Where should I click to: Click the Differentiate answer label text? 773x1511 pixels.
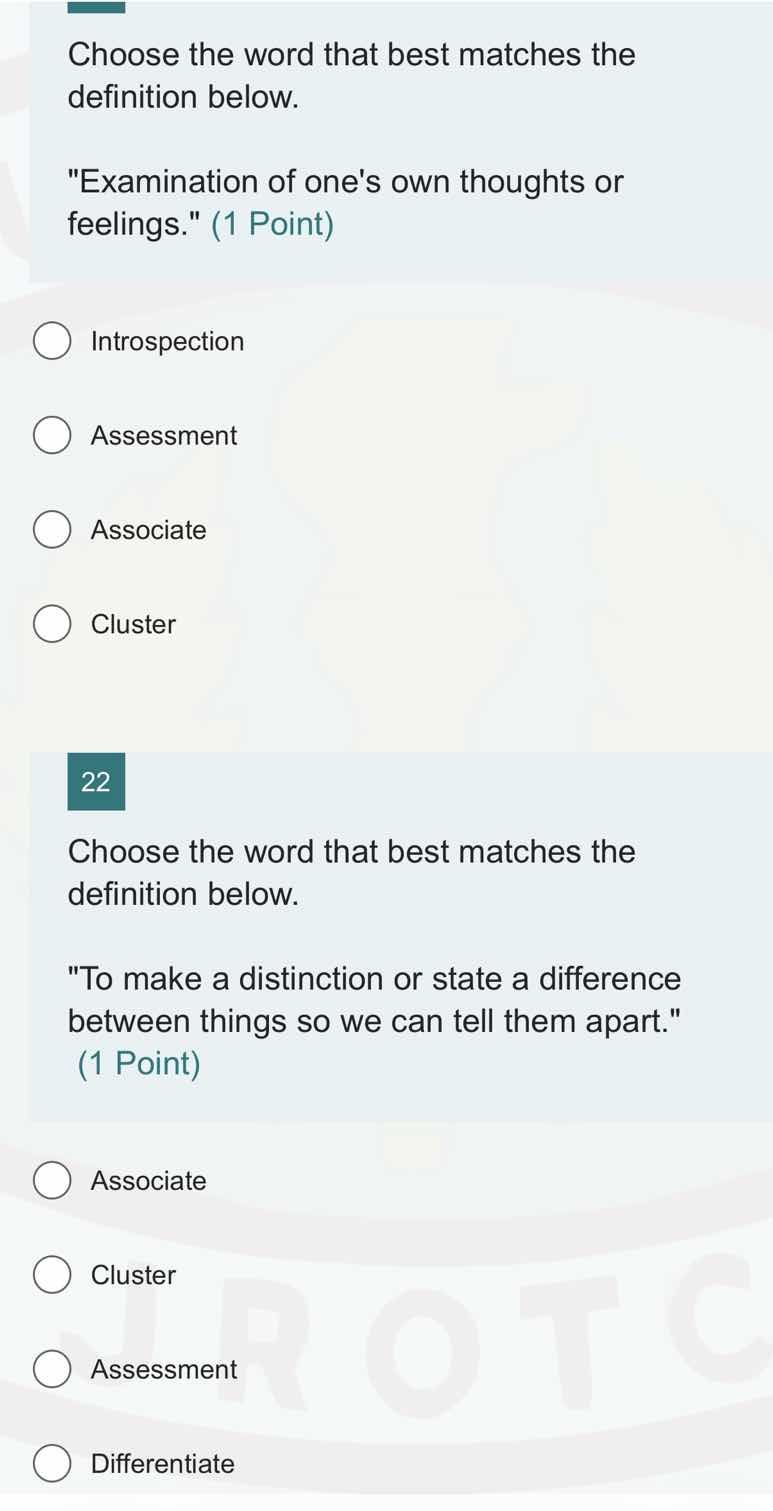click(163, 1464)
